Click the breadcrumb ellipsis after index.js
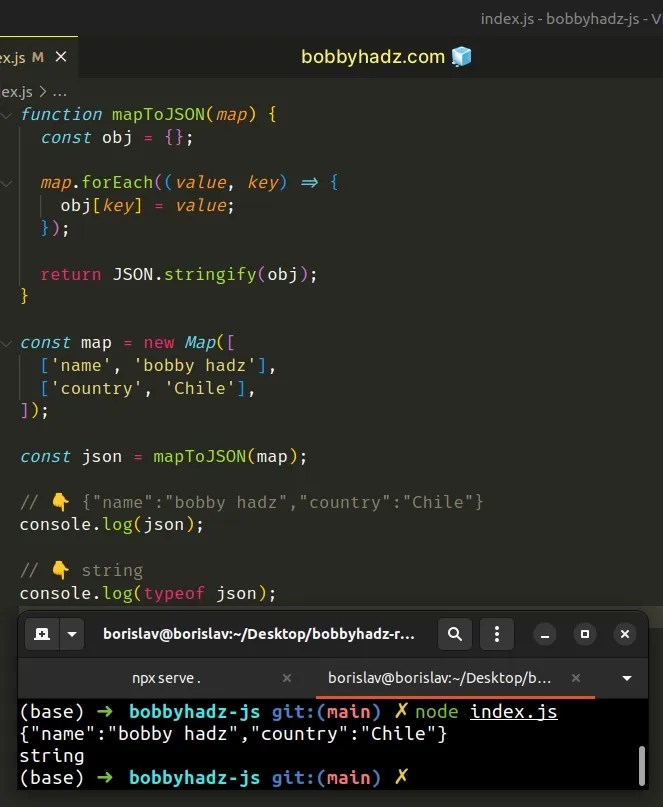This screenshot has width=663, height=807. click(x=60, y=93)
